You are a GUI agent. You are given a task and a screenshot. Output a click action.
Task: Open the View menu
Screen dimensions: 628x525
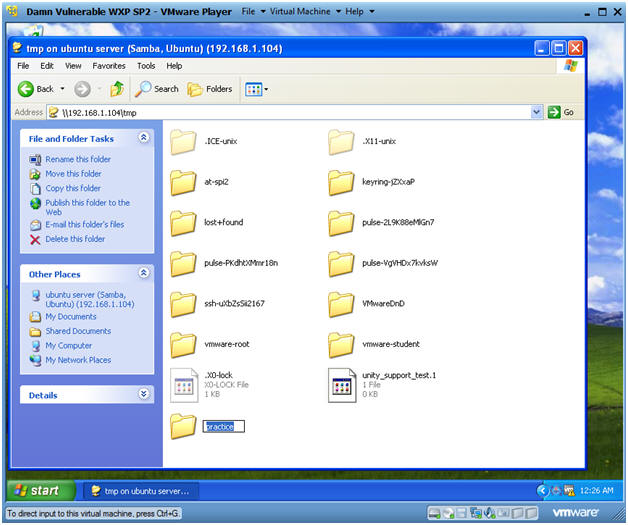tap(73, 66)
